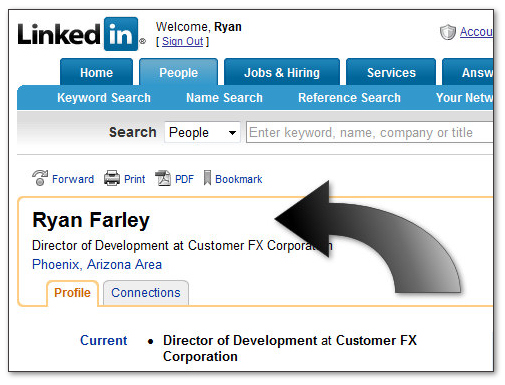This screenshot has width=505, height=385.
Task: Open the Home tab
Action: 96,72
